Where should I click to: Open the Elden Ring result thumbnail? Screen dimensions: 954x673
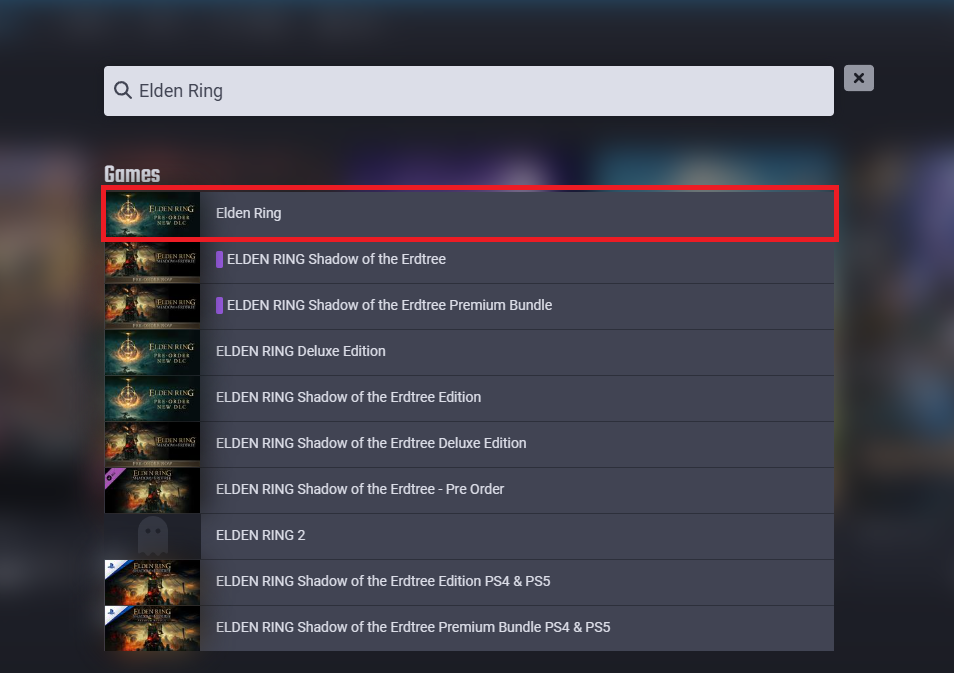coord(152,214)
